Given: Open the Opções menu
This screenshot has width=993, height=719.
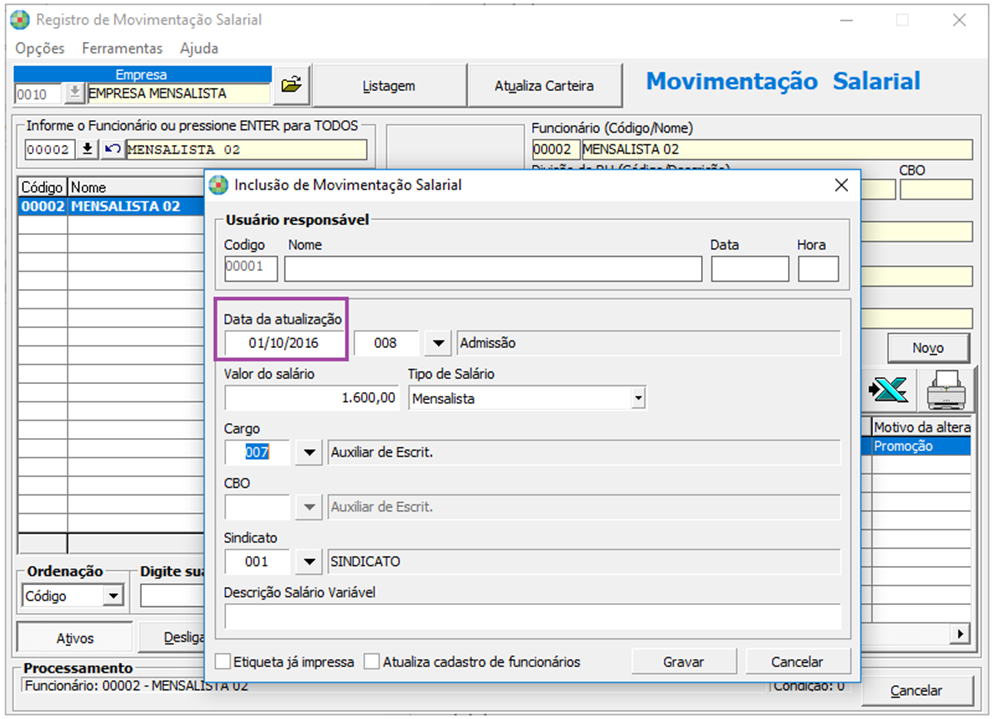Looking at the screenshot, I should (x=40, y=48).
